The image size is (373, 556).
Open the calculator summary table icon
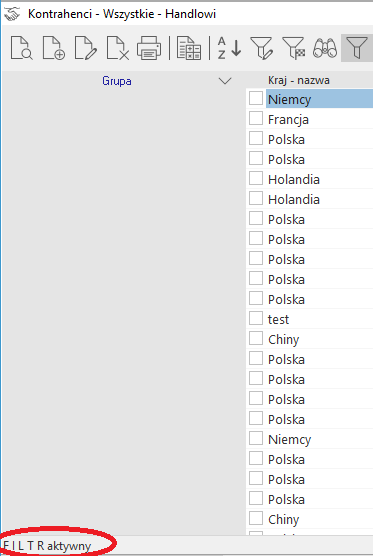click(189, 48)
